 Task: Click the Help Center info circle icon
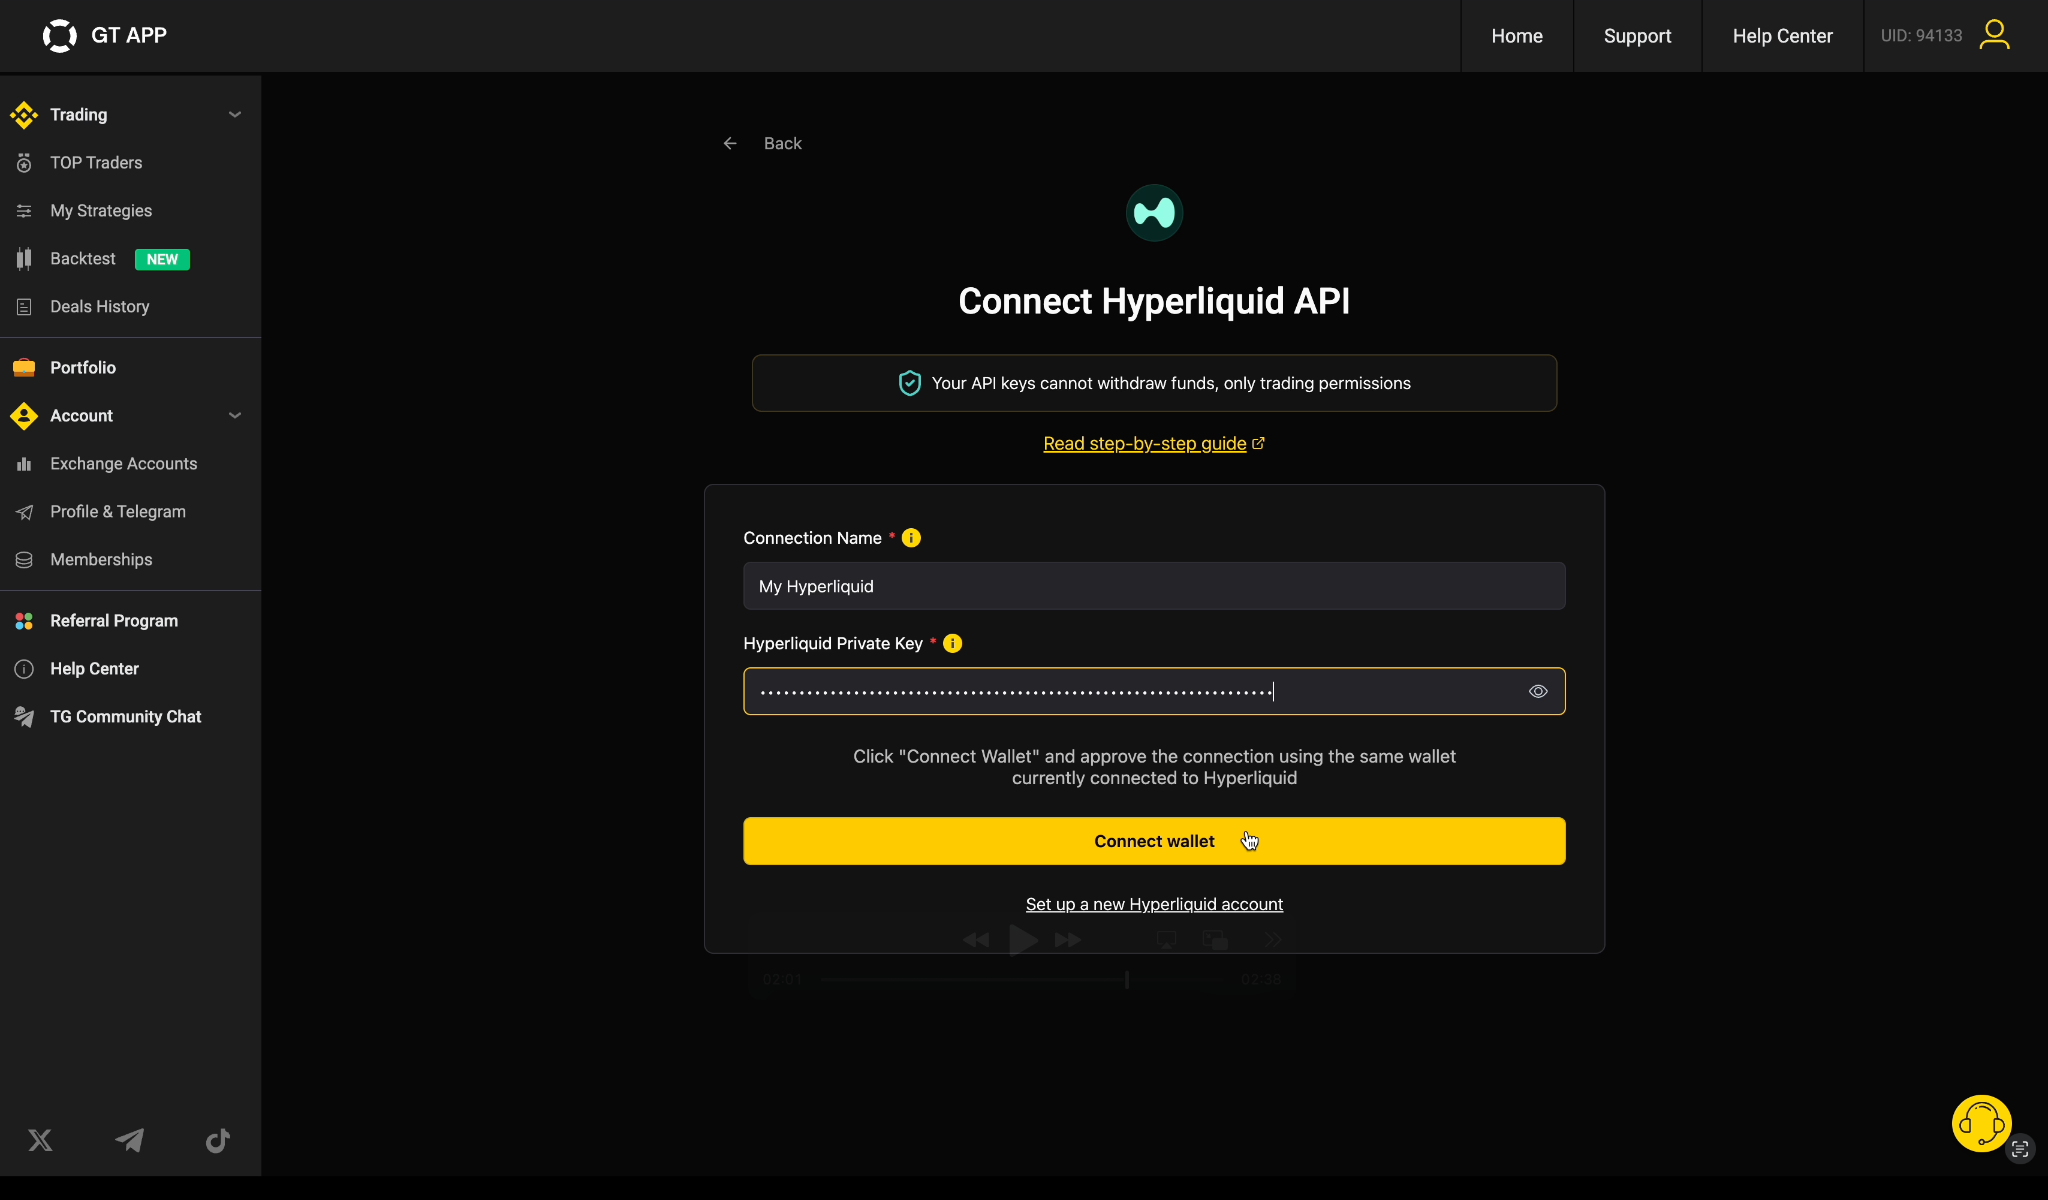click(24, 668)
